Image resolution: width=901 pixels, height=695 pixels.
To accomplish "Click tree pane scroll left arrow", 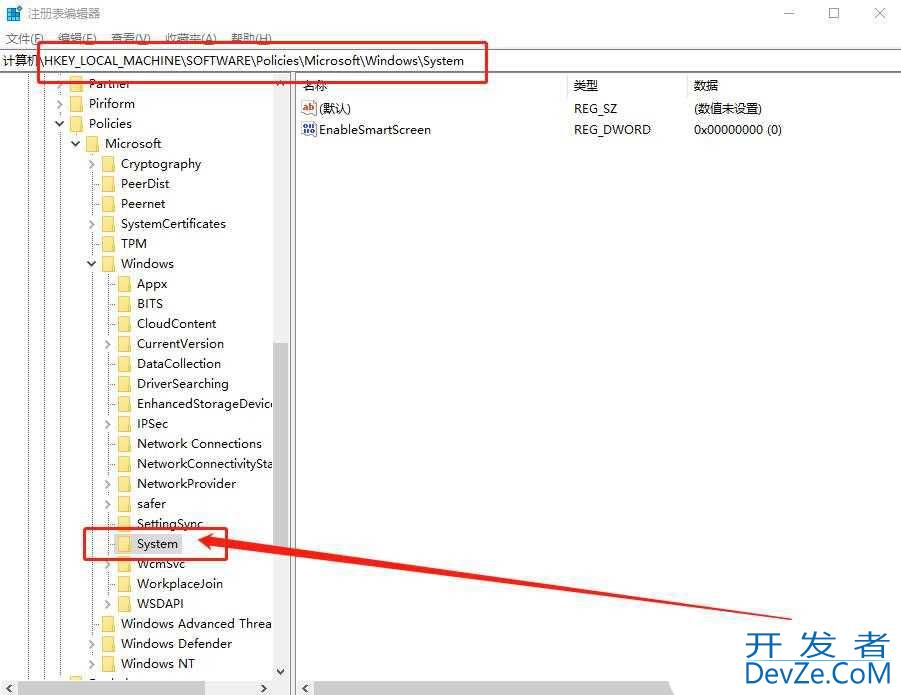I will [9, 688].
